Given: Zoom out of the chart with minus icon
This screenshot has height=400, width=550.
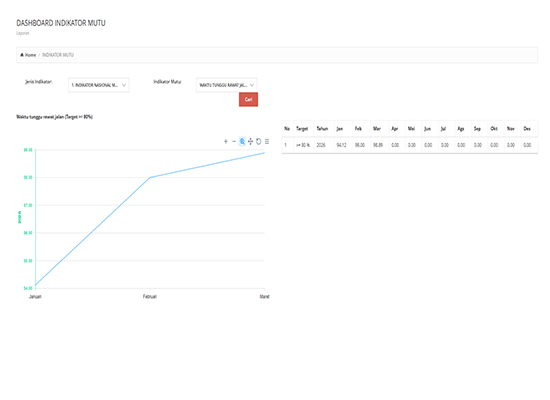Looking at the screenshot, I should coord(234,141).
